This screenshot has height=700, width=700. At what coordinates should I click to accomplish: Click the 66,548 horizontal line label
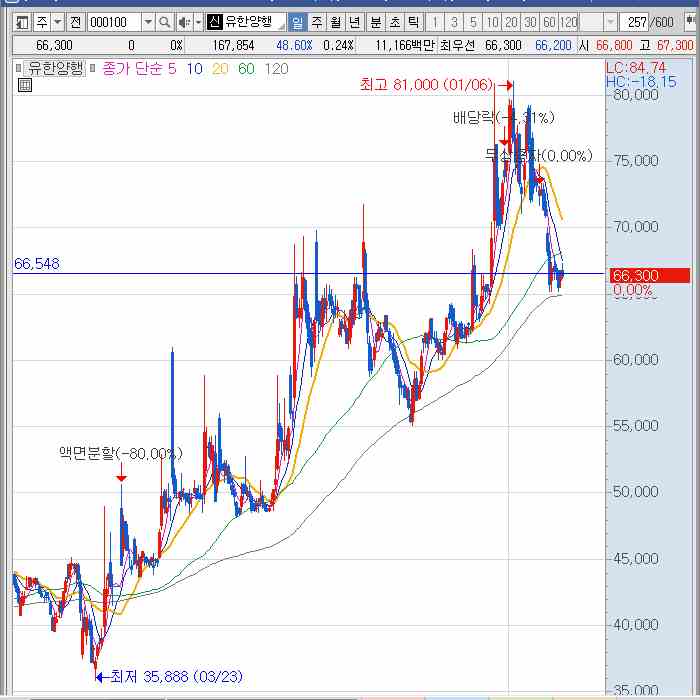click(37, 264)
